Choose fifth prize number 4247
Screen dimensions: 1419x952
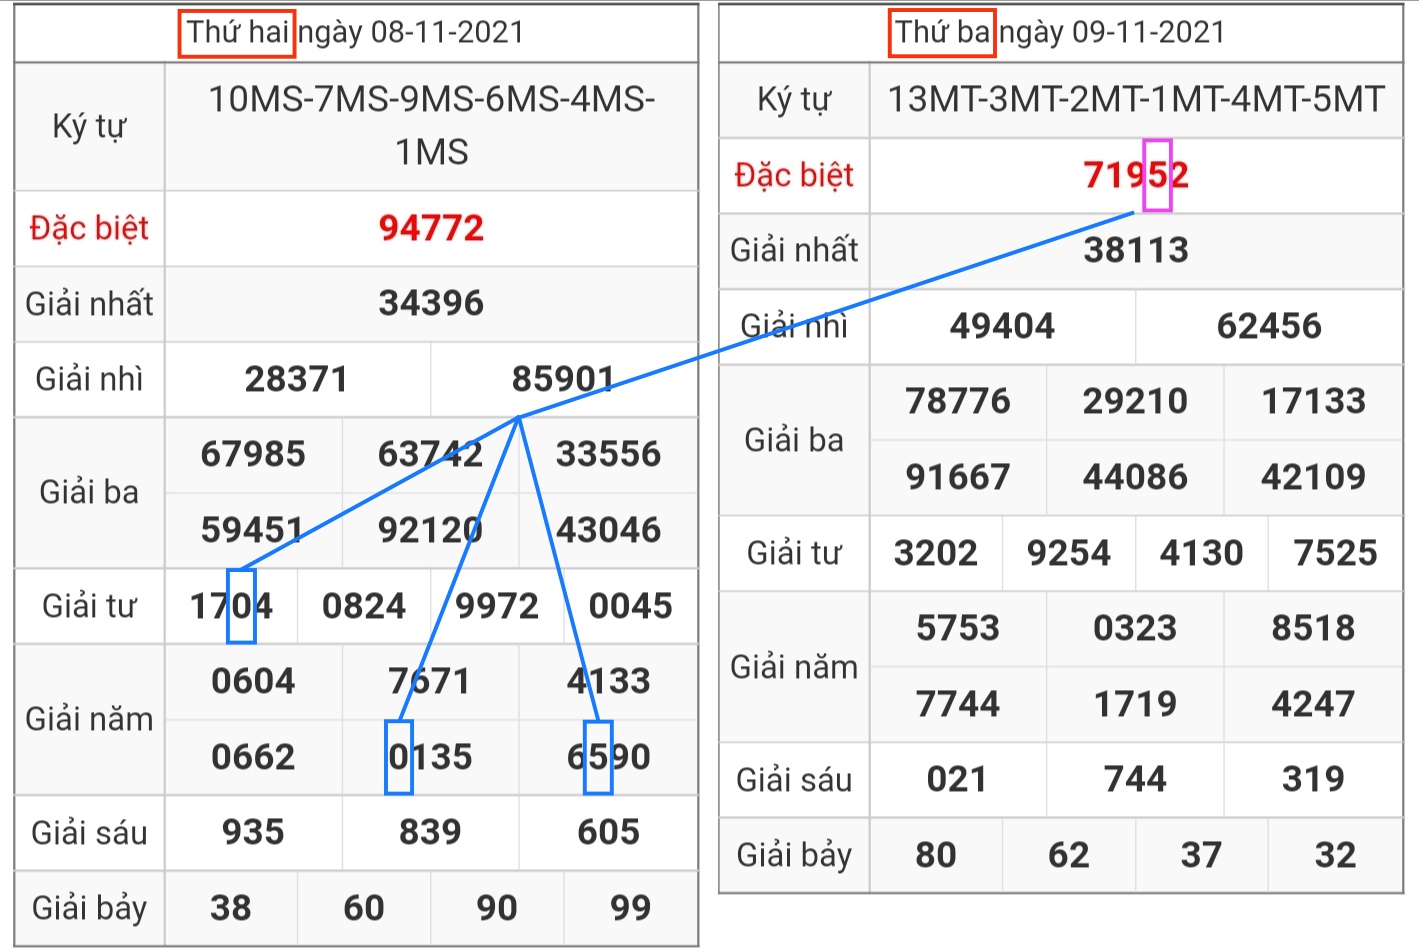click(1314, 704)
